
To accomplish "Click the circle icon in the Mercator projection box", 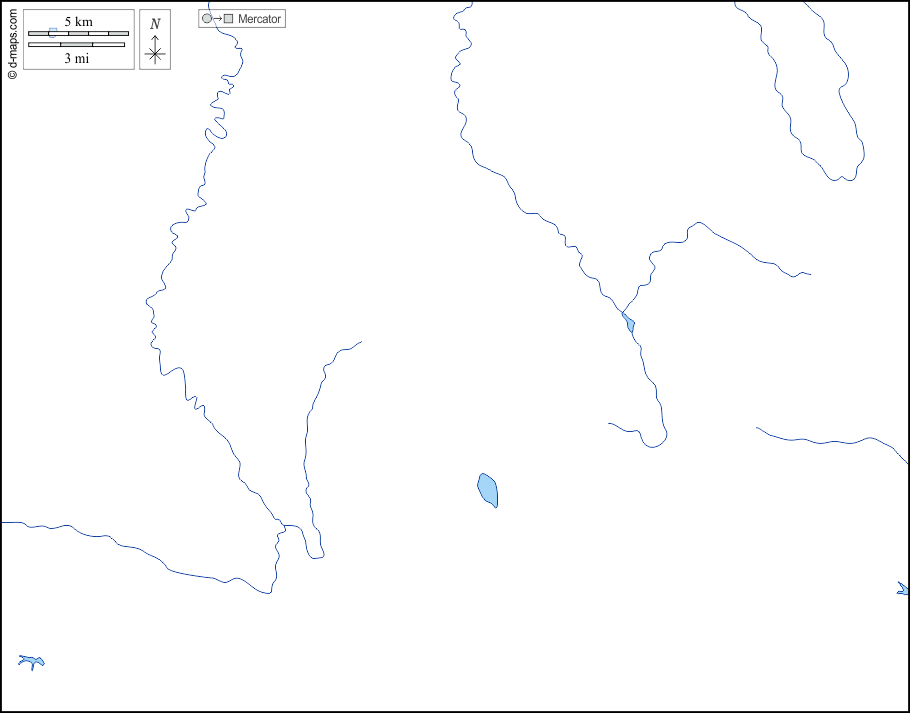I will pos(207,19).
